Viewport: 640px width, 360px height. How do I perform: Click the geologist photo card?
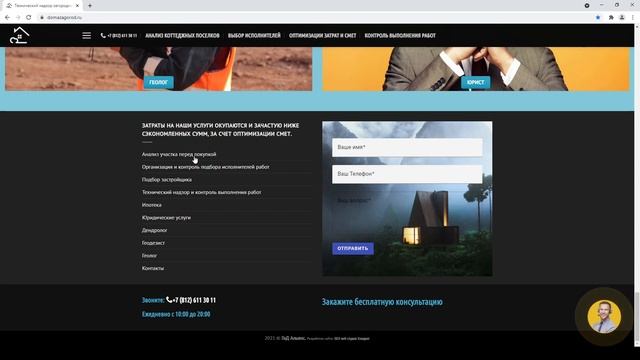tap(158, 69)
